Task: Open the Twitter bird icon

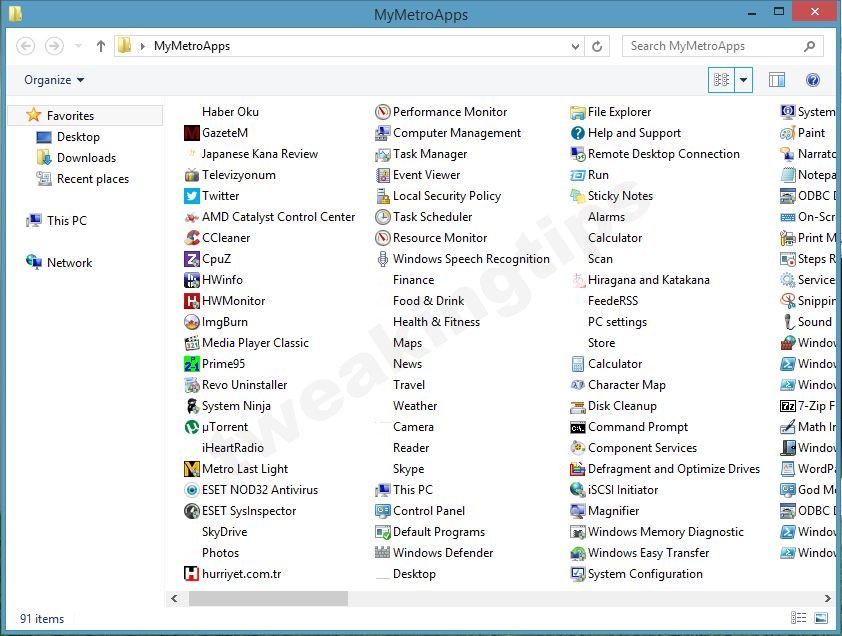Action: pyautogui.click(x=192, y=196)
